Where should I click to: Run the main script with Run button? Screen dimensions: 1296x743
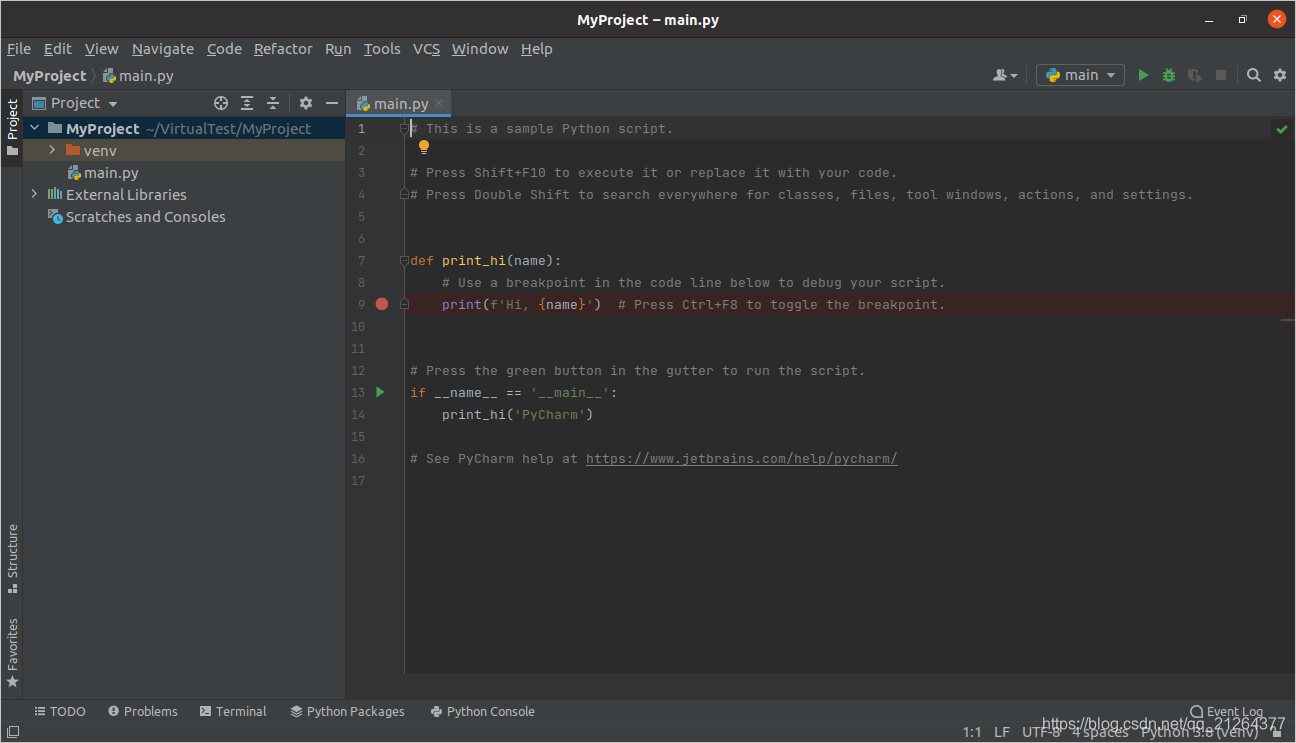tap(1143, 74)
